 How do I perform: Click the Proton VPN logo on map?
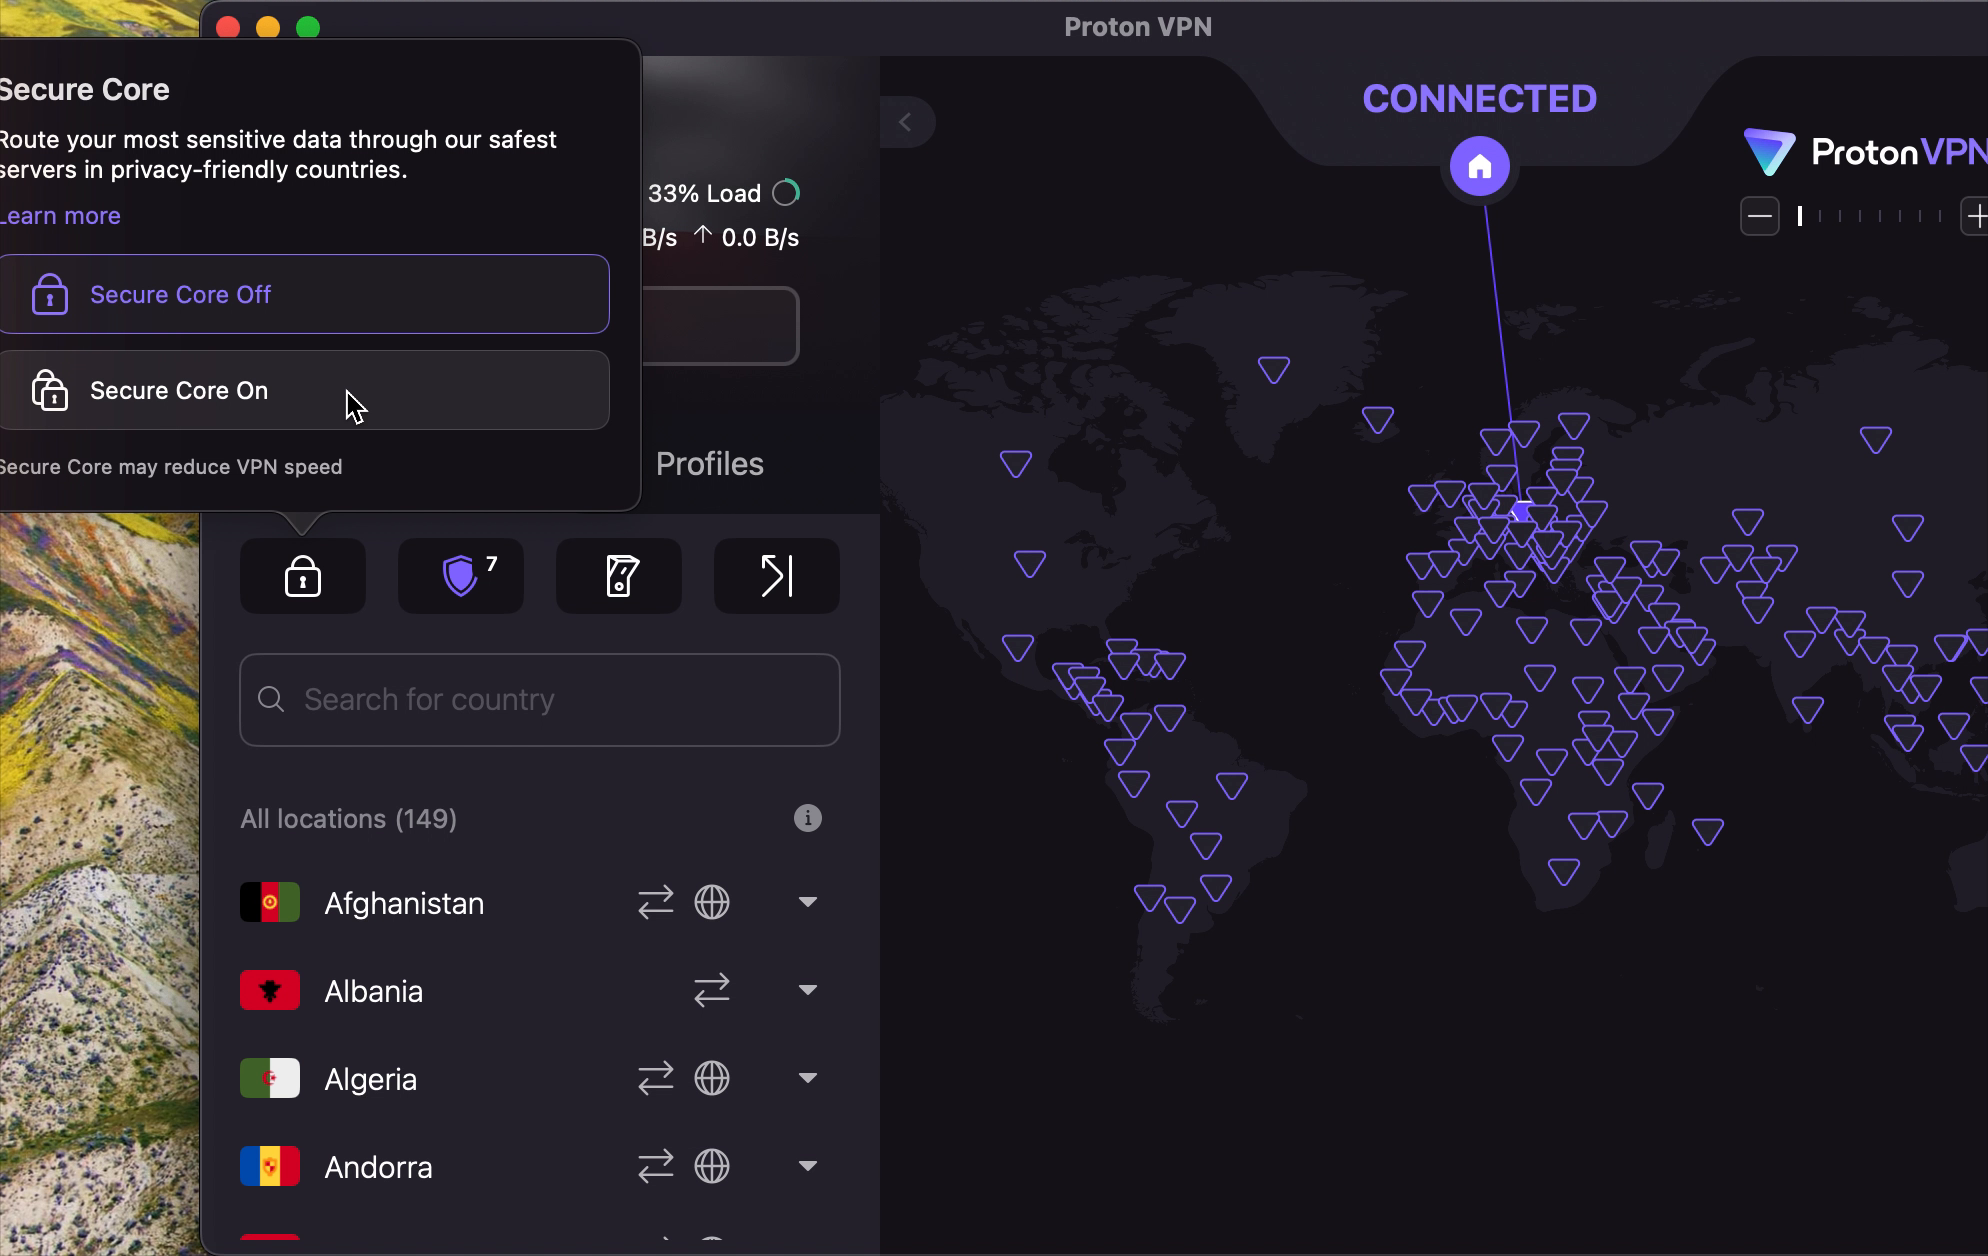coord(1866,152)
